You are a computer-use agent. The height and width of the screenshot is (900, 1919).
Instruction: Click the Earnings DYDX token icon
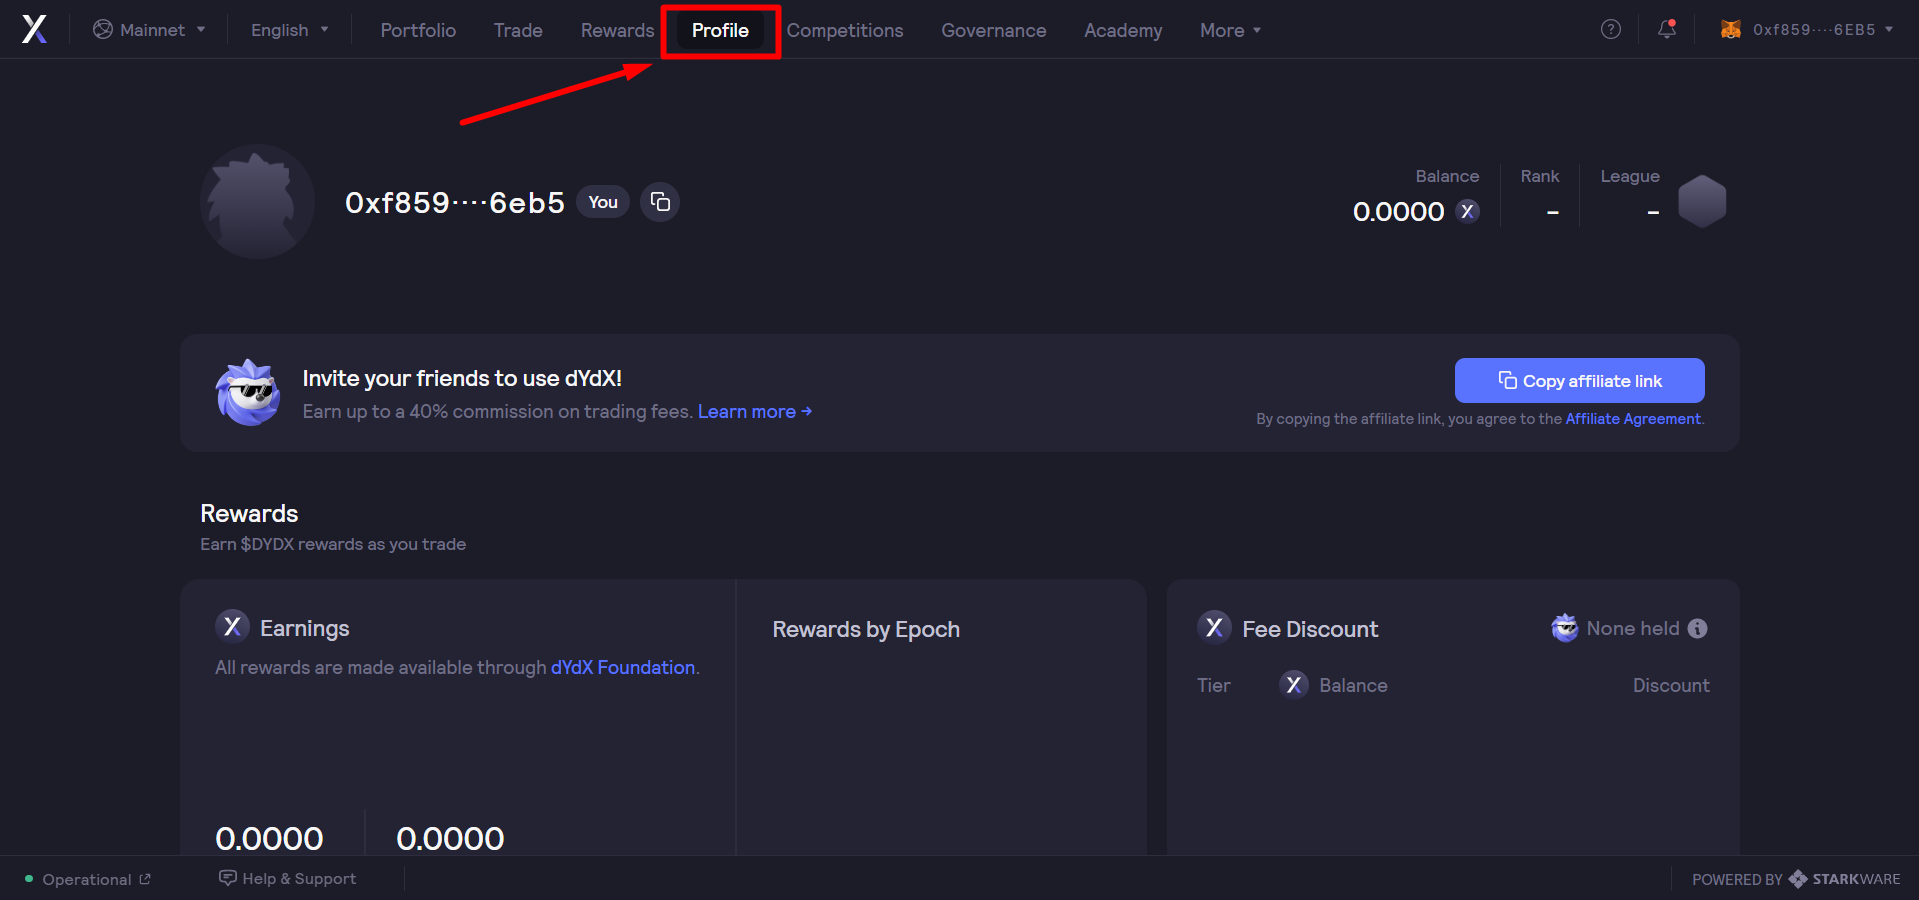coord(232,626)
